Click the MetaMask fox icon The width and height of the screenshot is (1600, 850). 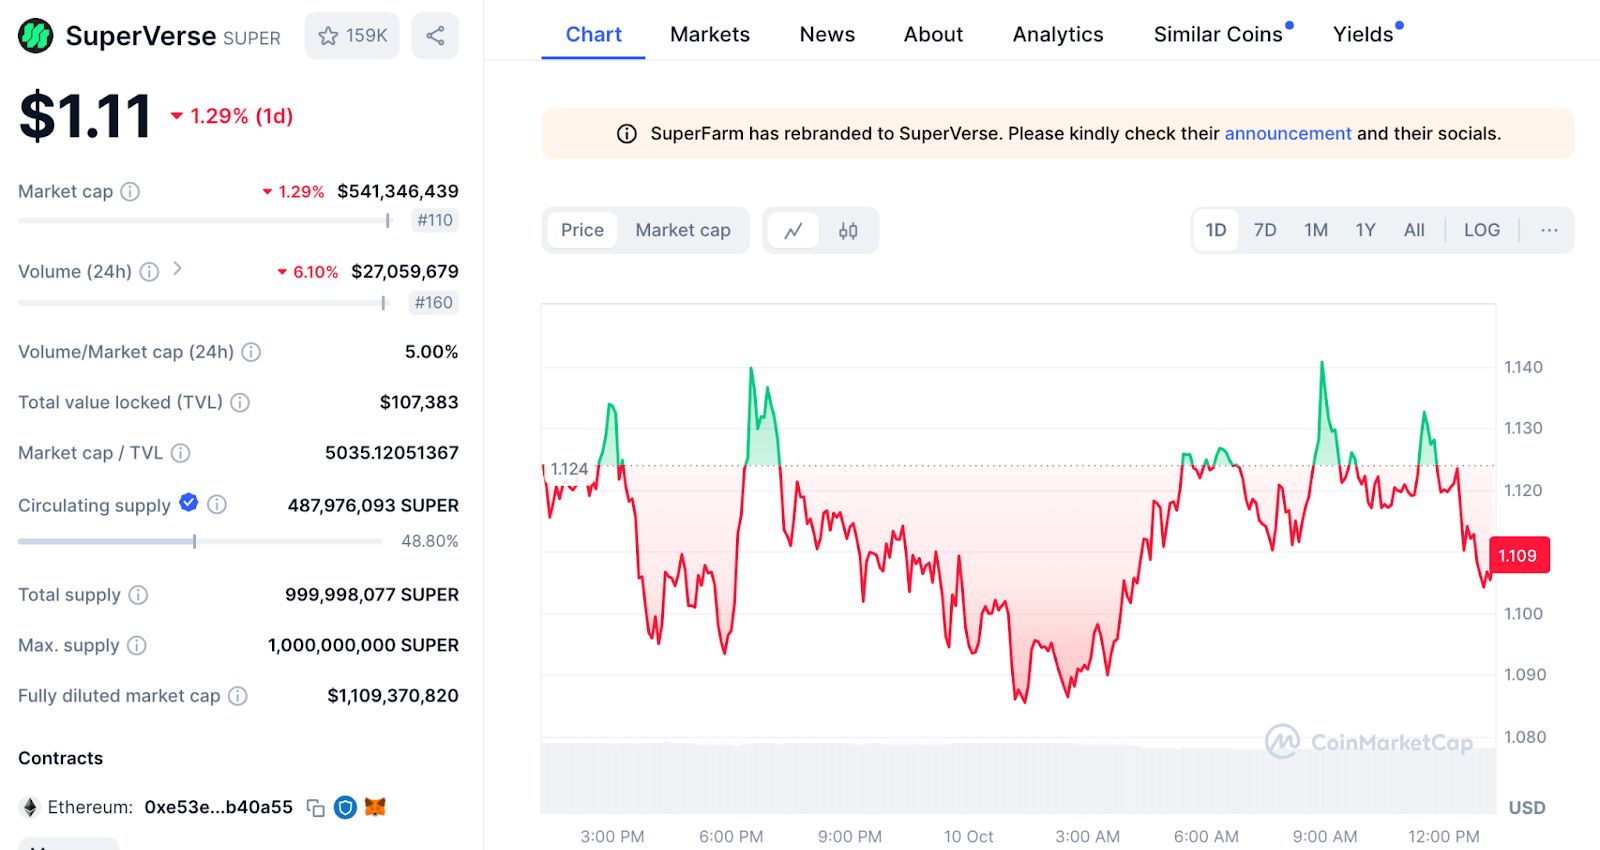375,807
